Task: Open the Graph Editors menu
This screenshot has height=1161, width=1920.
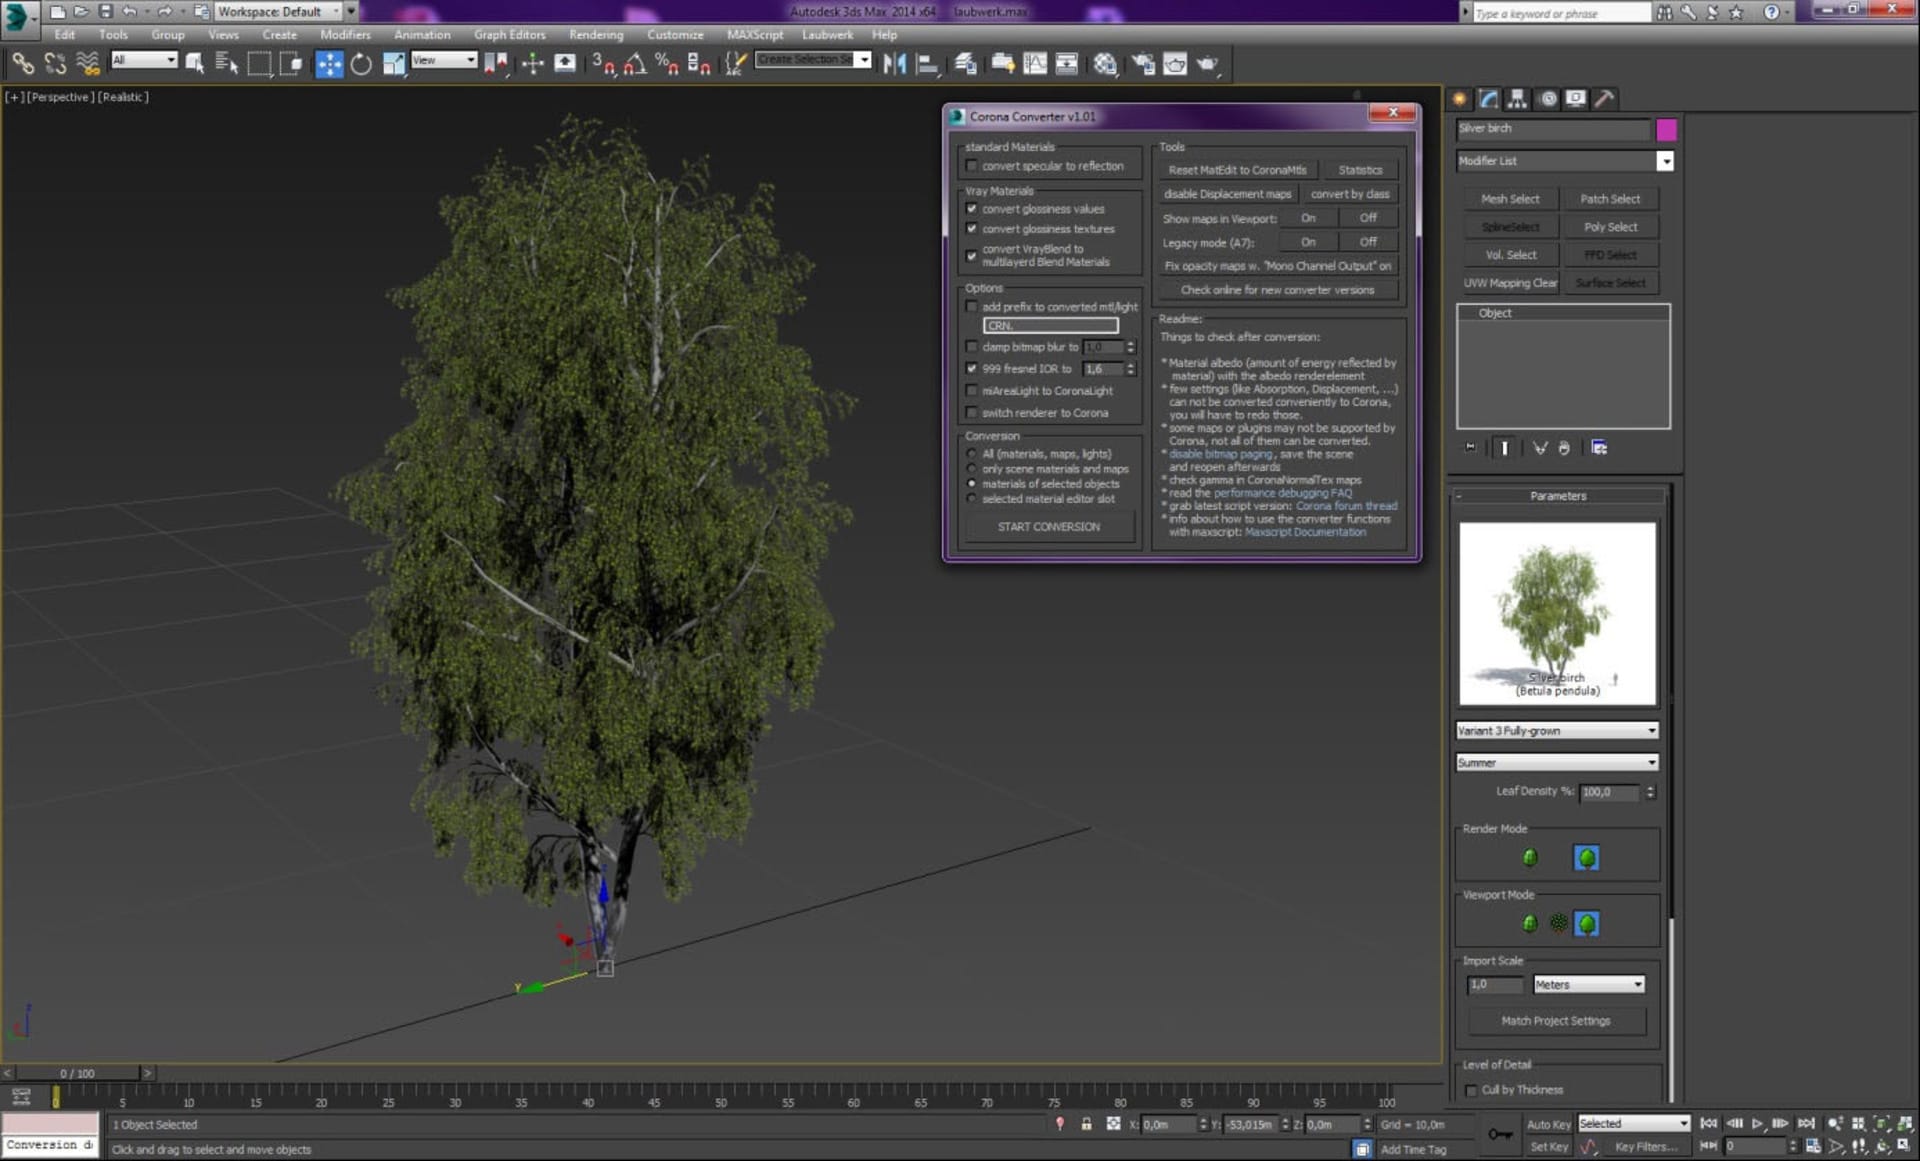Action: click(x=509, y=34)
